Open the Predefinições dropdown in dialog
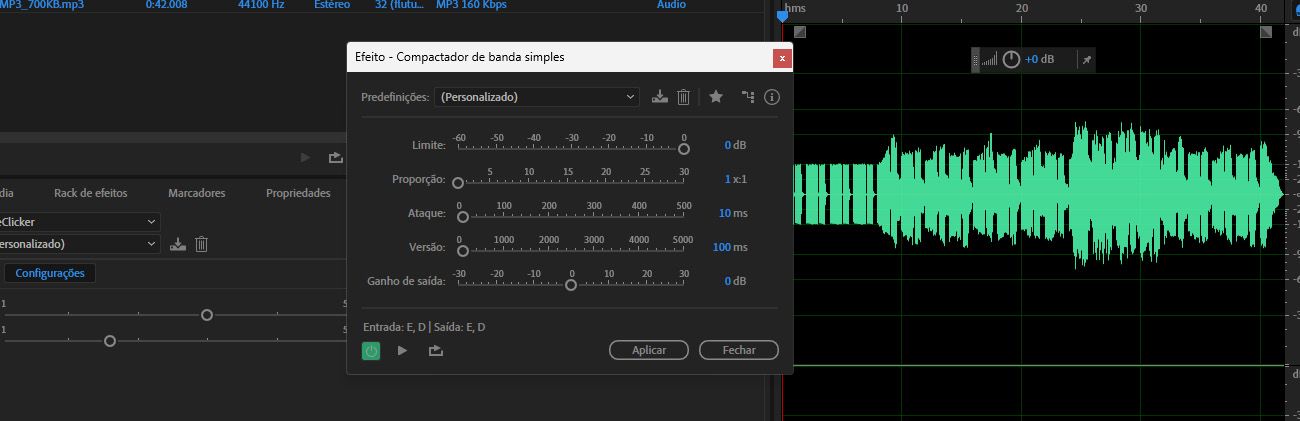The height and width of the screenshot is (421, 1300). click(x=536, y=97)
